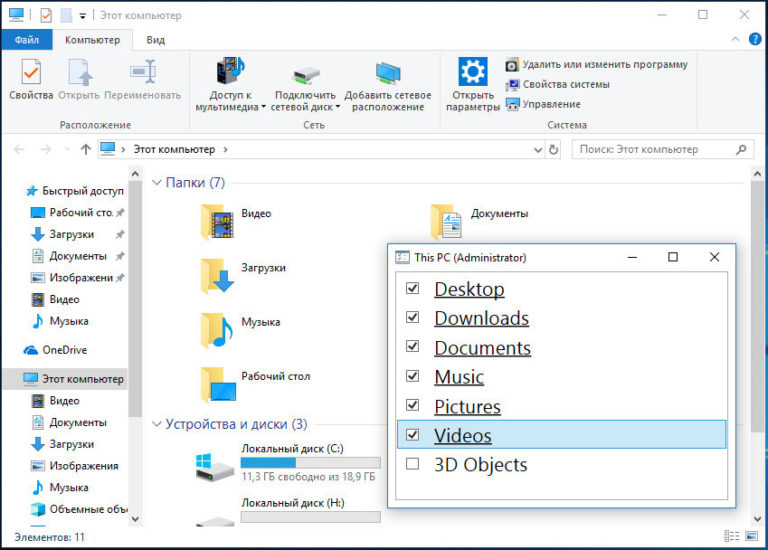
Task: Click the Downloads link in dialog
Action: click(481, 318)
